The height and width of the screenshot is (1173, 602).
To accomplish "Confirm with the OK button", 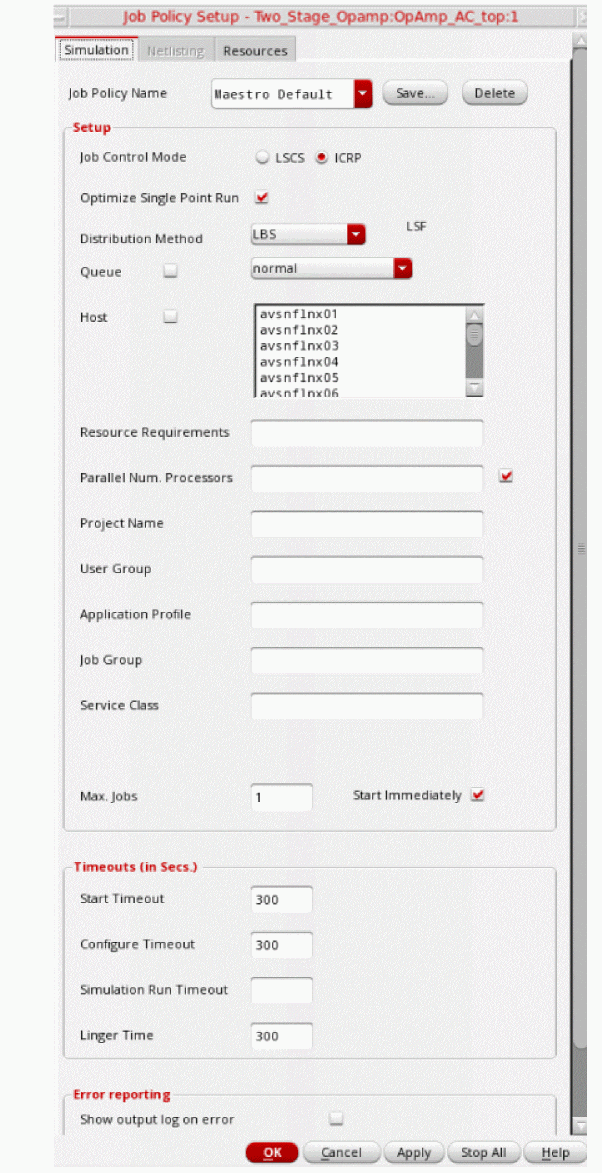I will tap(272, 1153).
